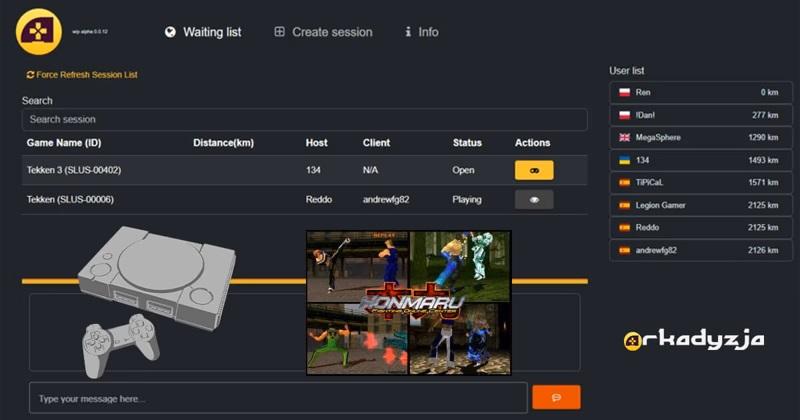
Task: Click UK flag icon beside MegaSphere
Action: click(624, 137)
